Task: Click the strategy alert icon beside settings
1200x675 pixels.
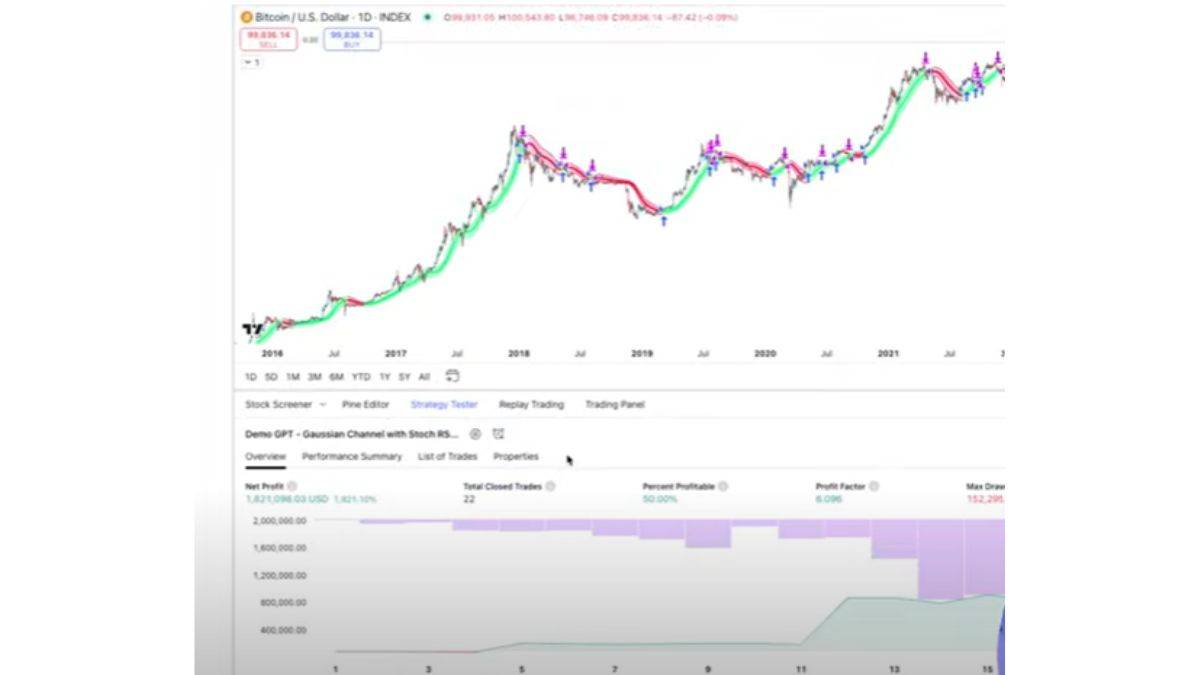Action: point(498,434)
